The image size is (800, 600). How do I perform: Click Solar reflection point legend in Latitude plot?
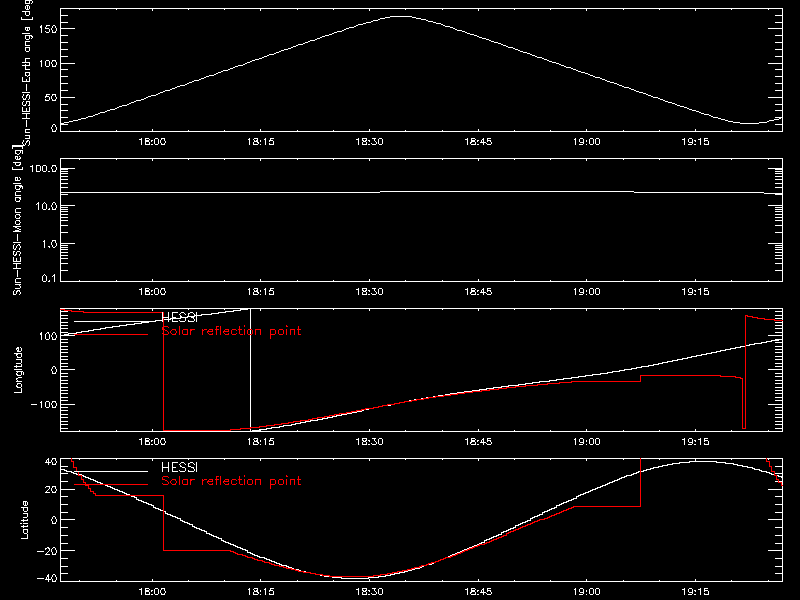pyautogui.click(x=231, y=481)
